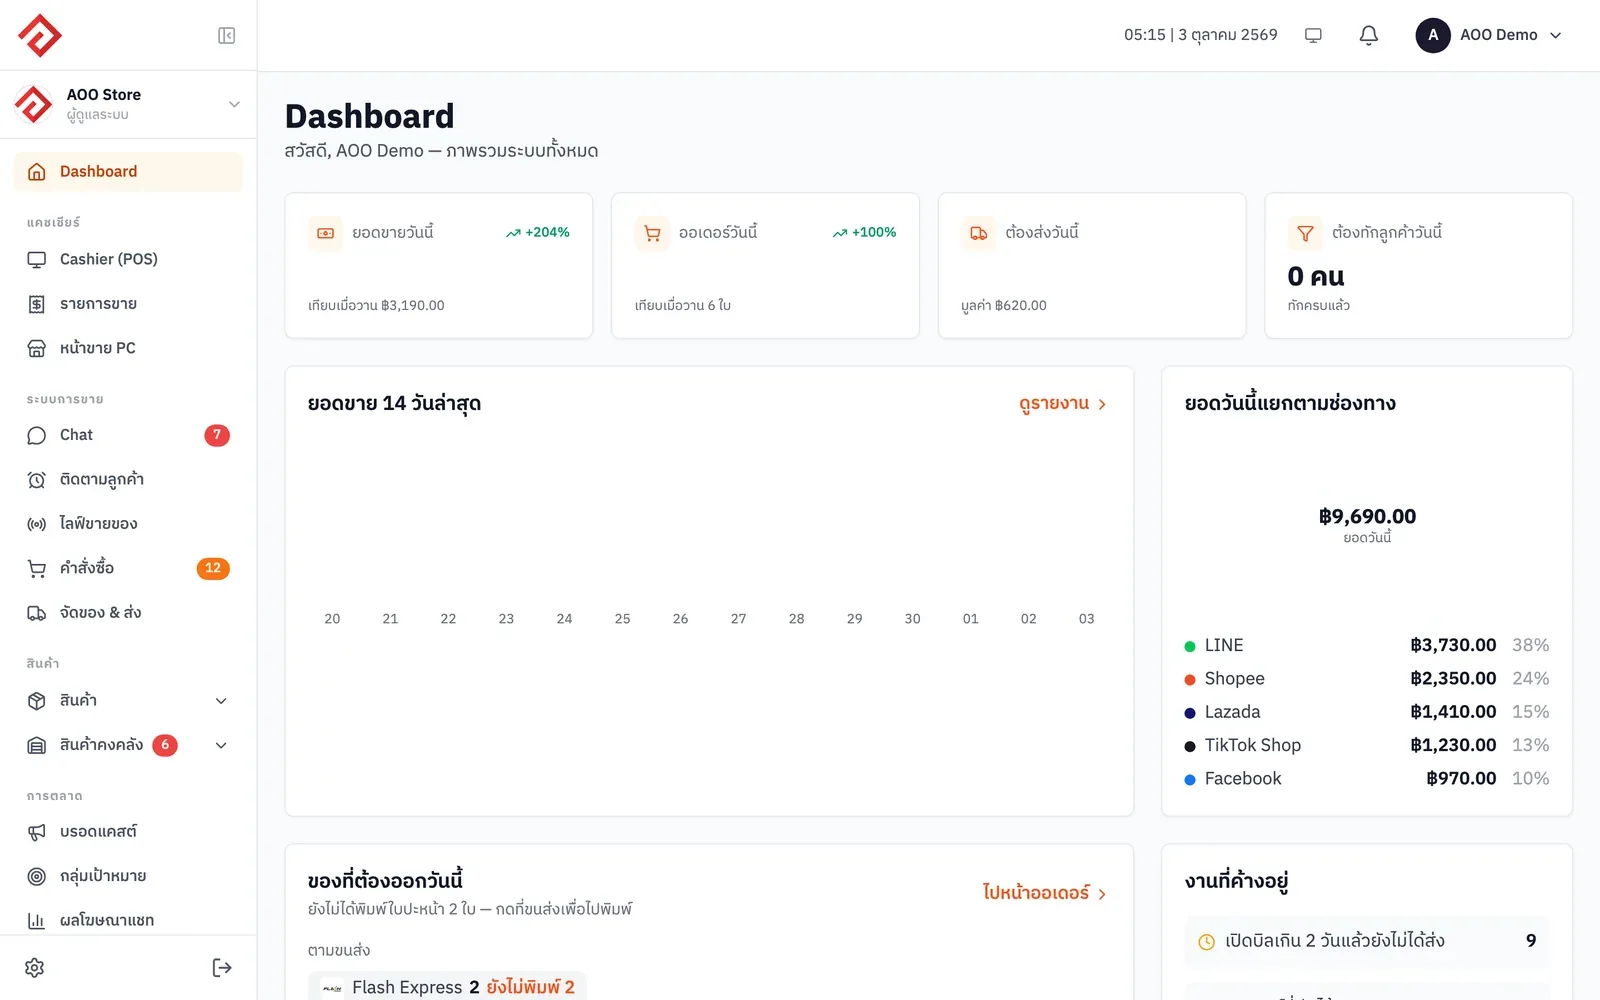1600x1000 pixels.
Task: Open กลุ่มเป้าหมาย target group page
Action: 128,876
